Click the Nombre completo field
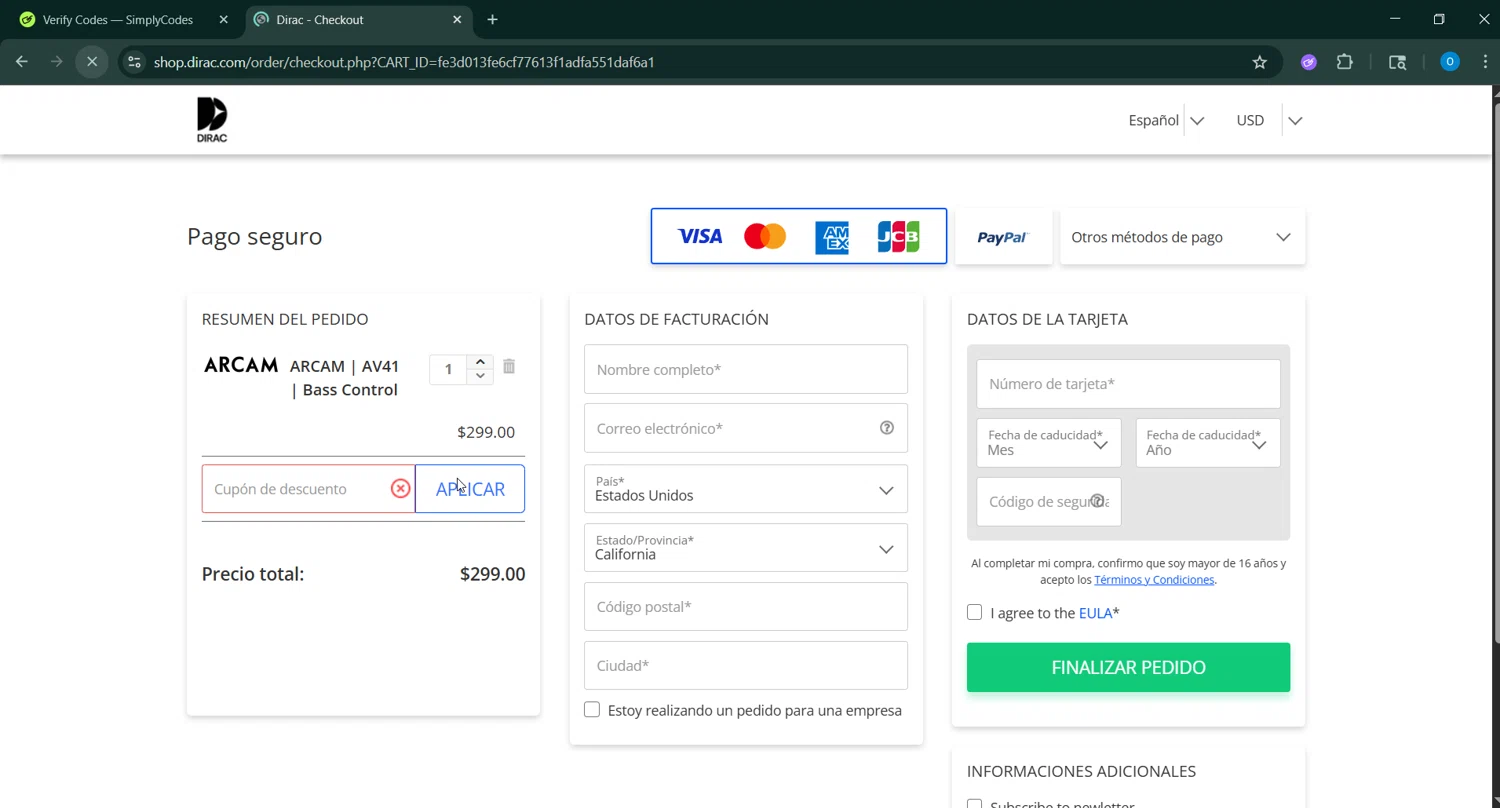Image resolution: width=1500 pixels, height=808 pixels. (746, 369)
